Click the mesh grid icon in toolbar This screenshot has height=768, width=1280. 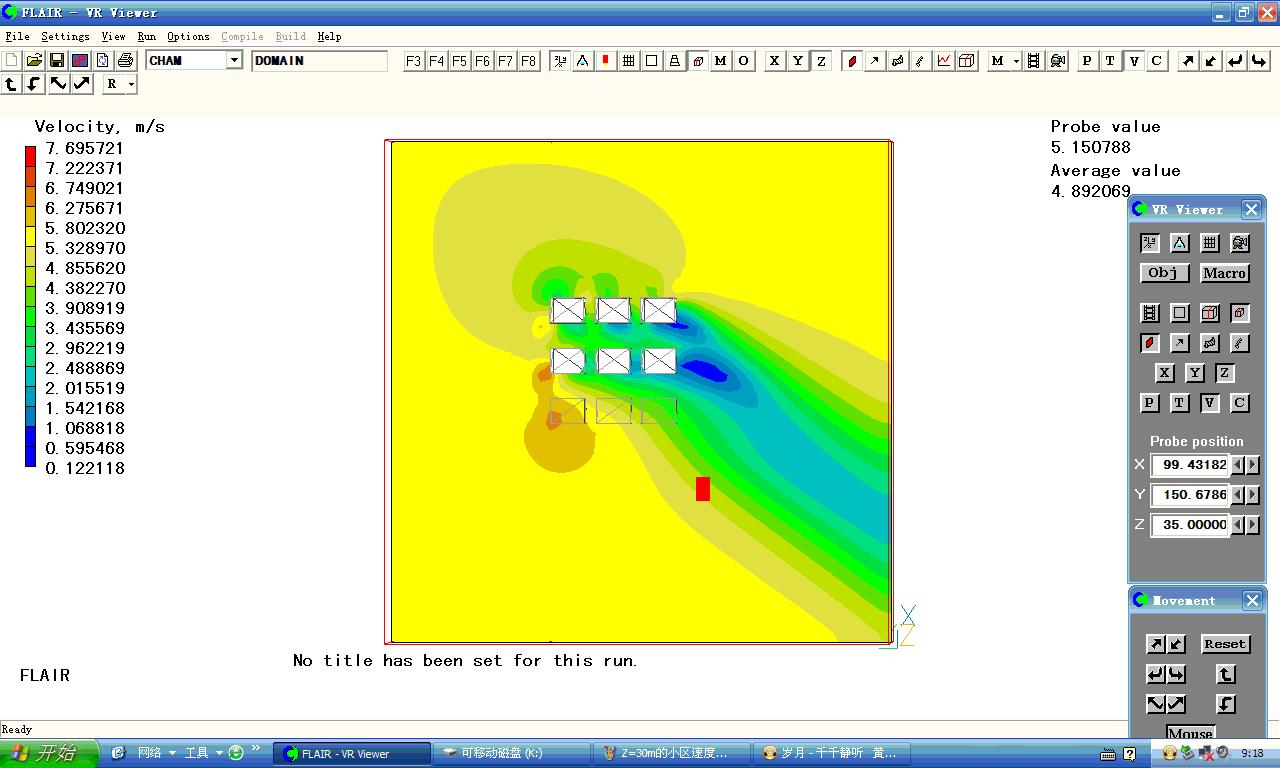[x=629, y=61]
